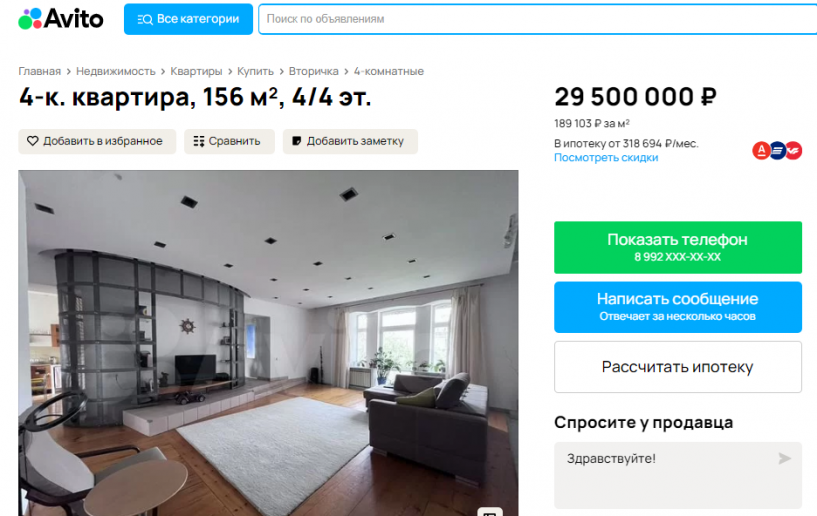
Task: Click Посмотреть скидки link
Action: coord(606,157)
